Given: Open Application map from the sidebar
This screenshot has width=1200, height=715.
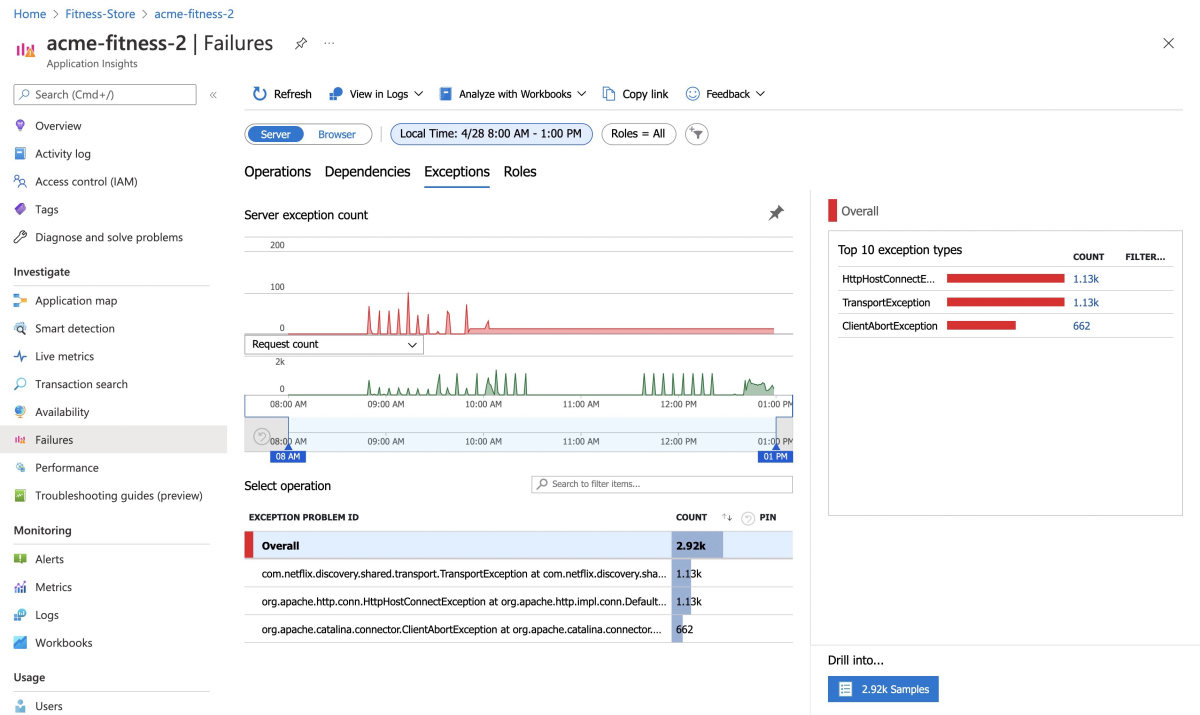Looking at the screenshot, I should point(75,301).
